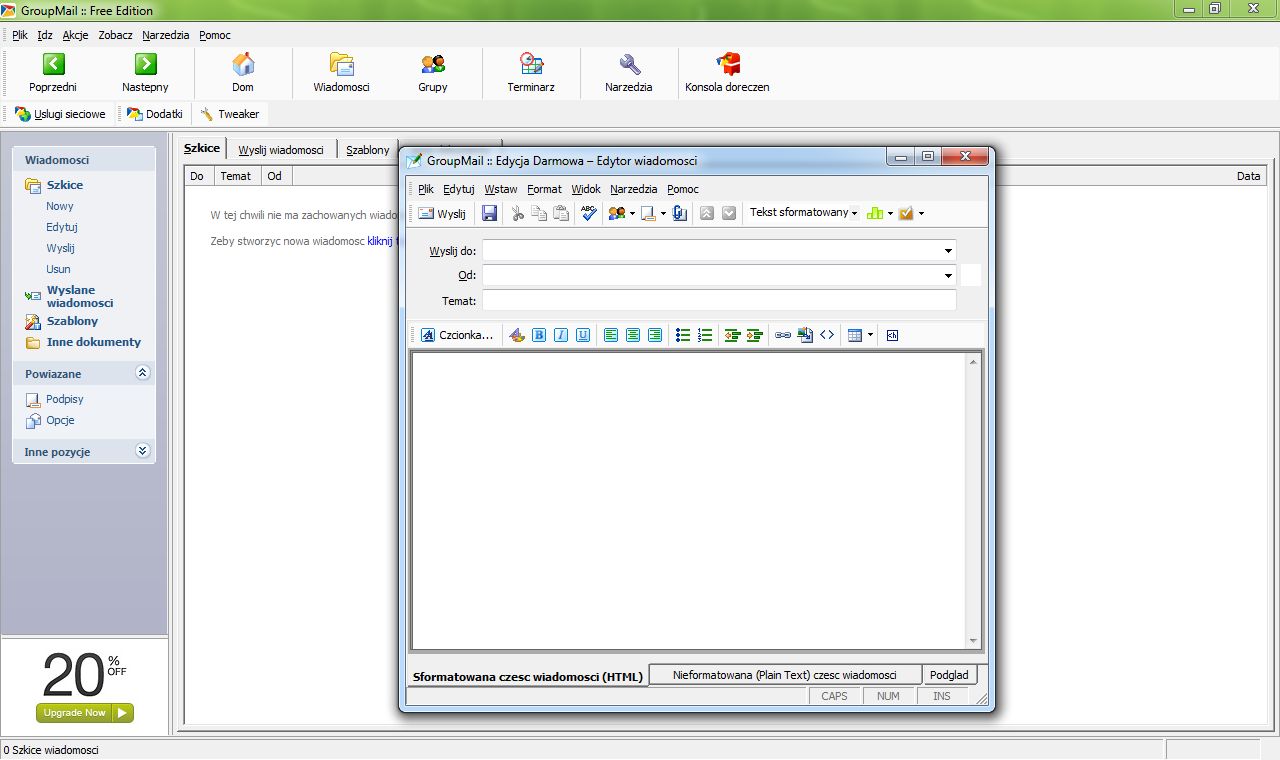Screen dimensions: 1280x760
Task: Insert a hyperlink with the chain icon
Action: [783, 335]
